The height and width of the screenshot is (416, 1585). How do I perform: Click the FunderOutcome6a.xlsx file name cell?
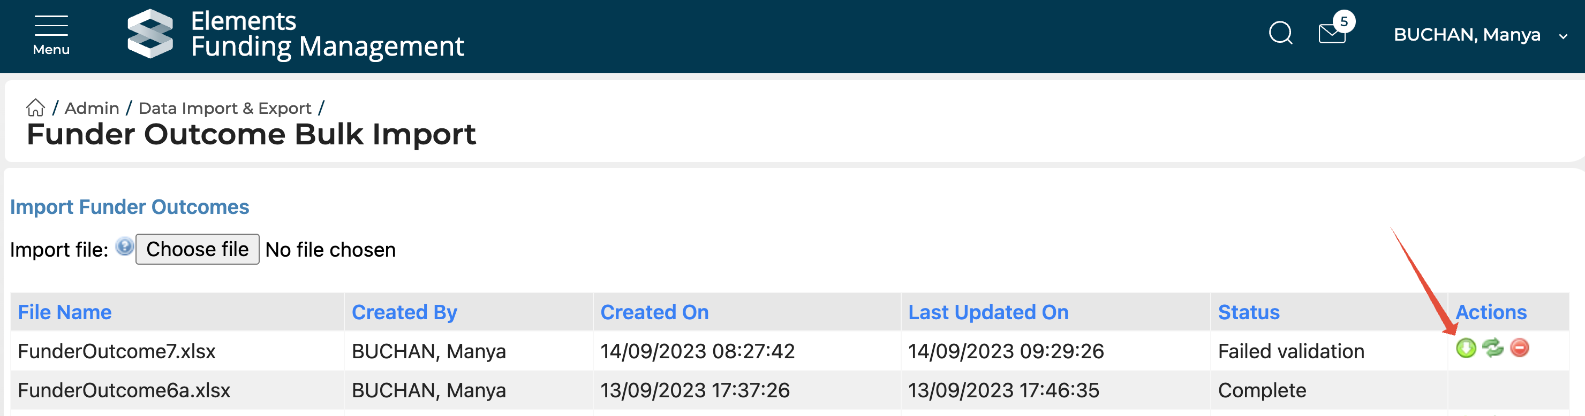[124, 390]
